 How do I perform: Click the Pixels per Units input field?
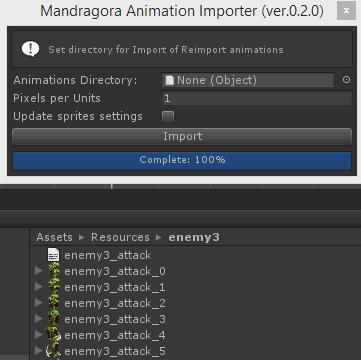pyautogui.click(x=257, y=98)
